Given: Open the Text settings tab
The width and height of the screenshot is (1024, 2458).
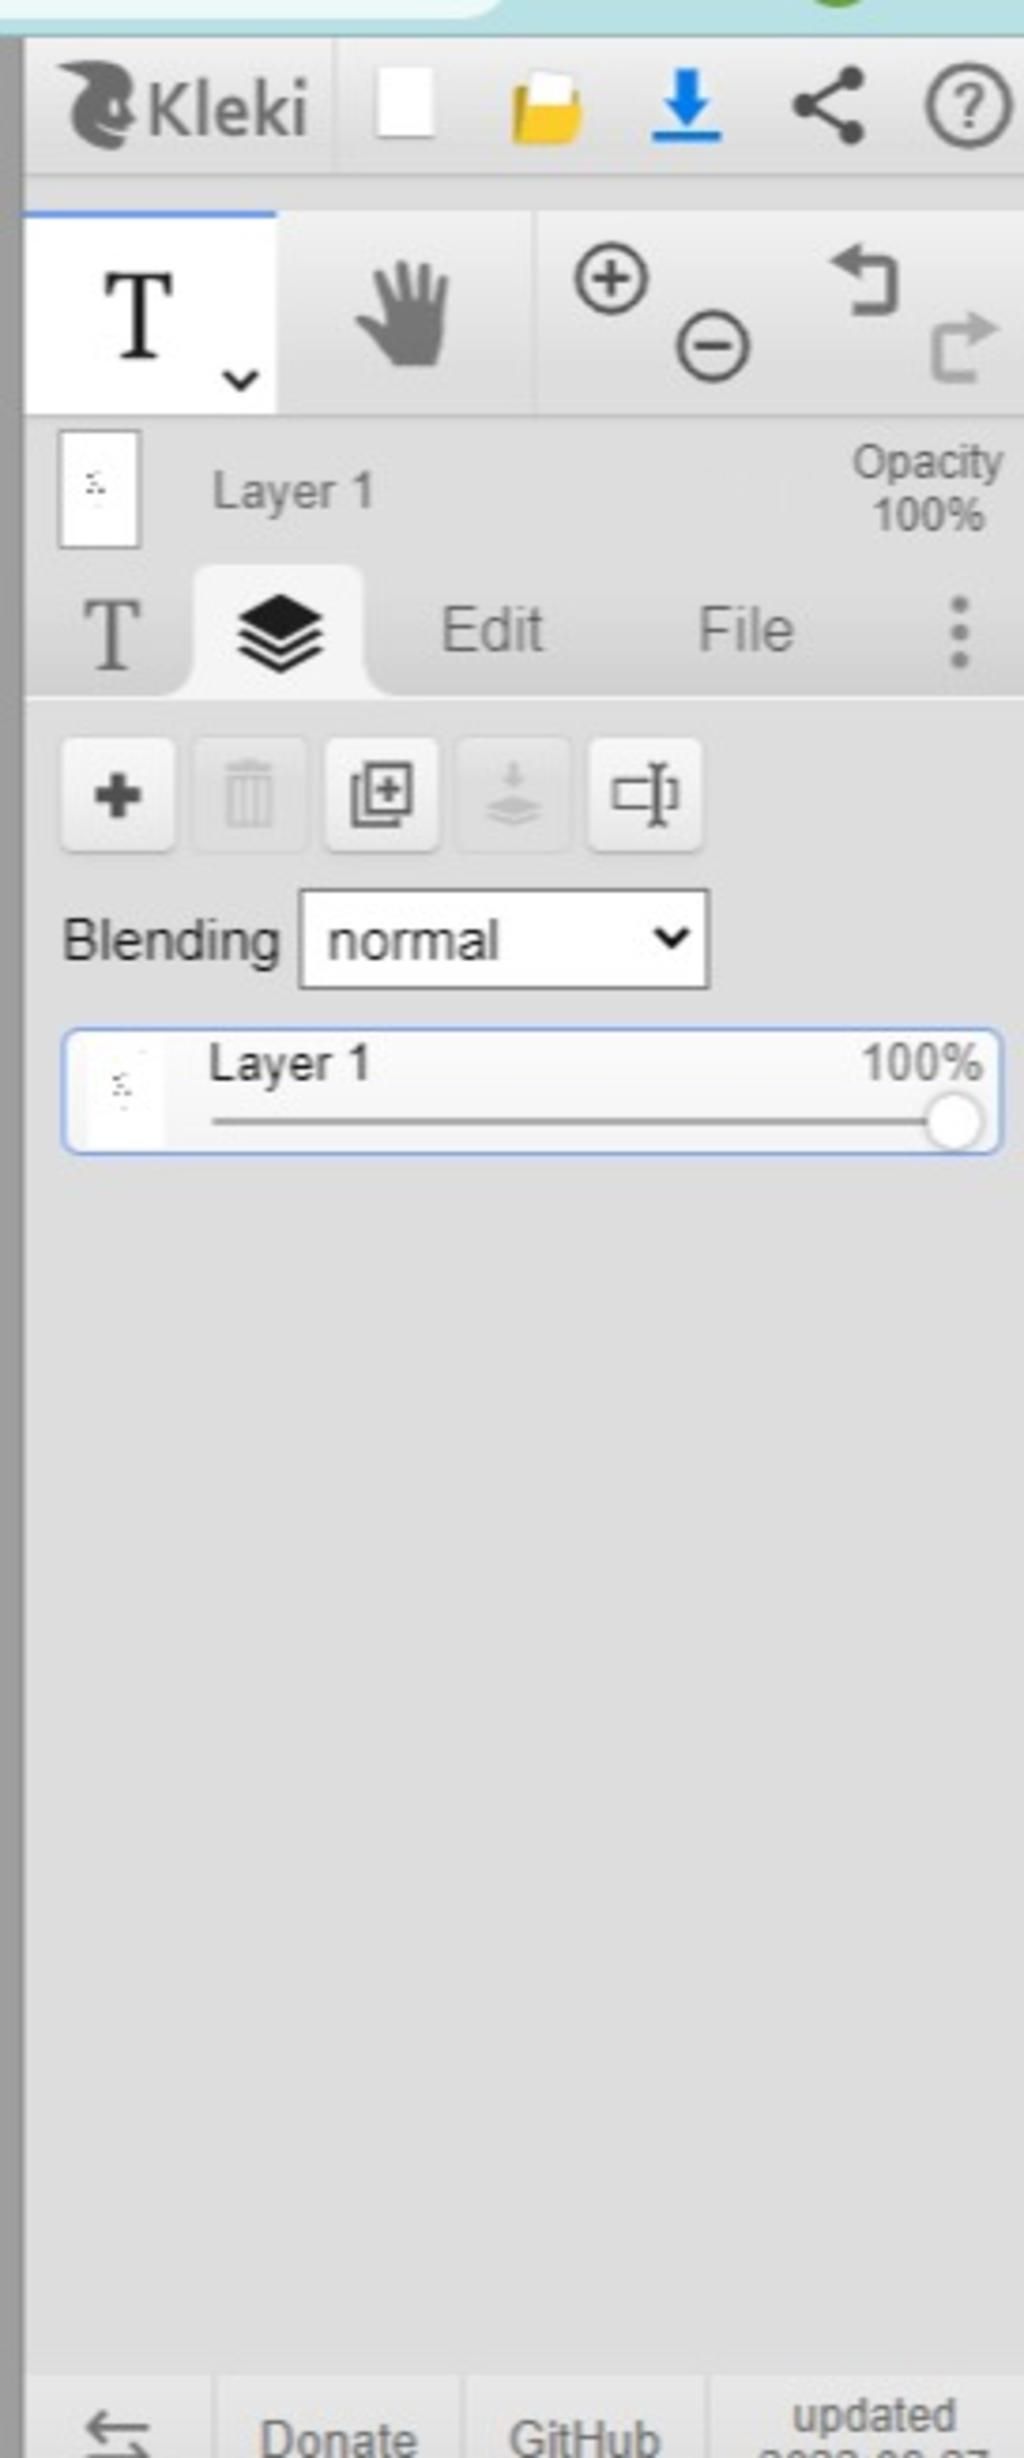Looking at the screenshot, I should tap(111, 632).
